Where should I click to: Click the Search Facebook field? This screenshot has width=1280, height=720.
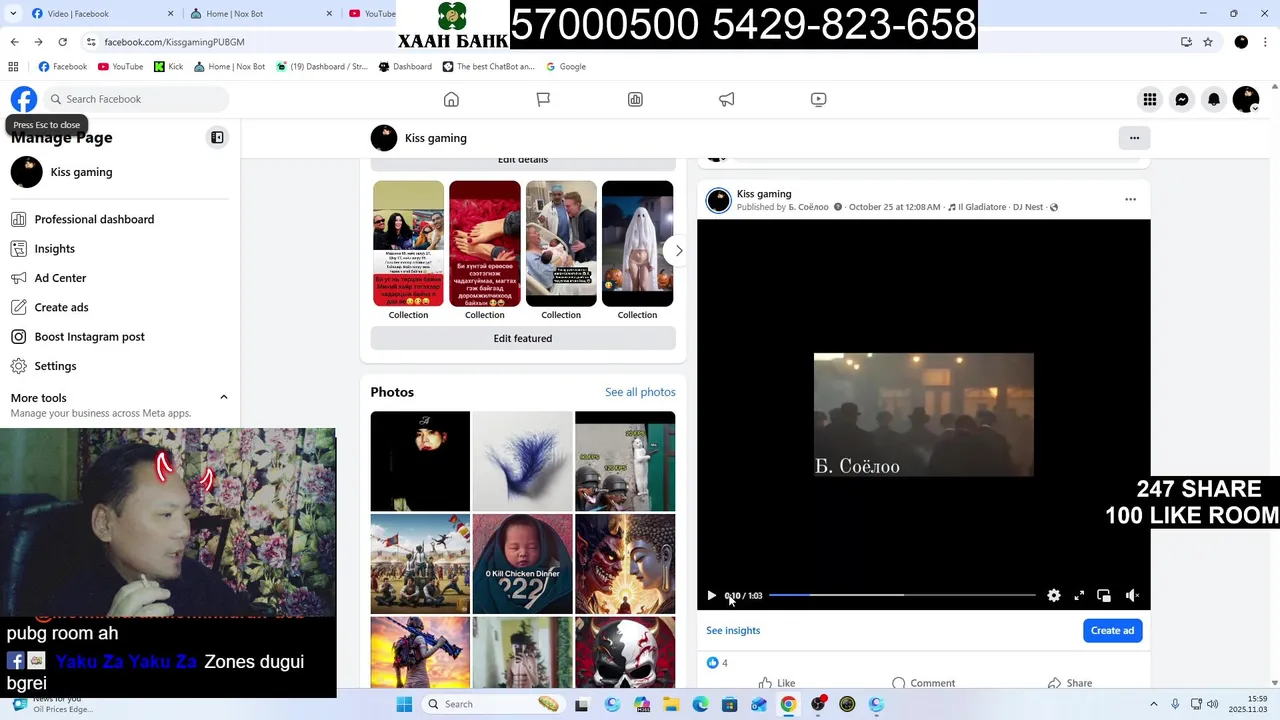point(135,99)
